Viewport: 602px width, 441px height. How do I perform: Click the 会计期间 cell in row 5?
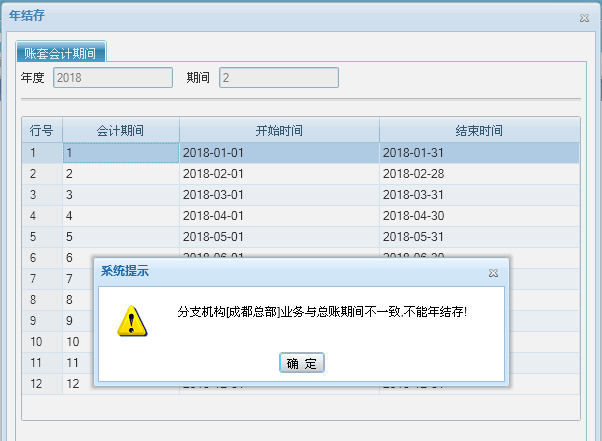click(x=121, y=237)
